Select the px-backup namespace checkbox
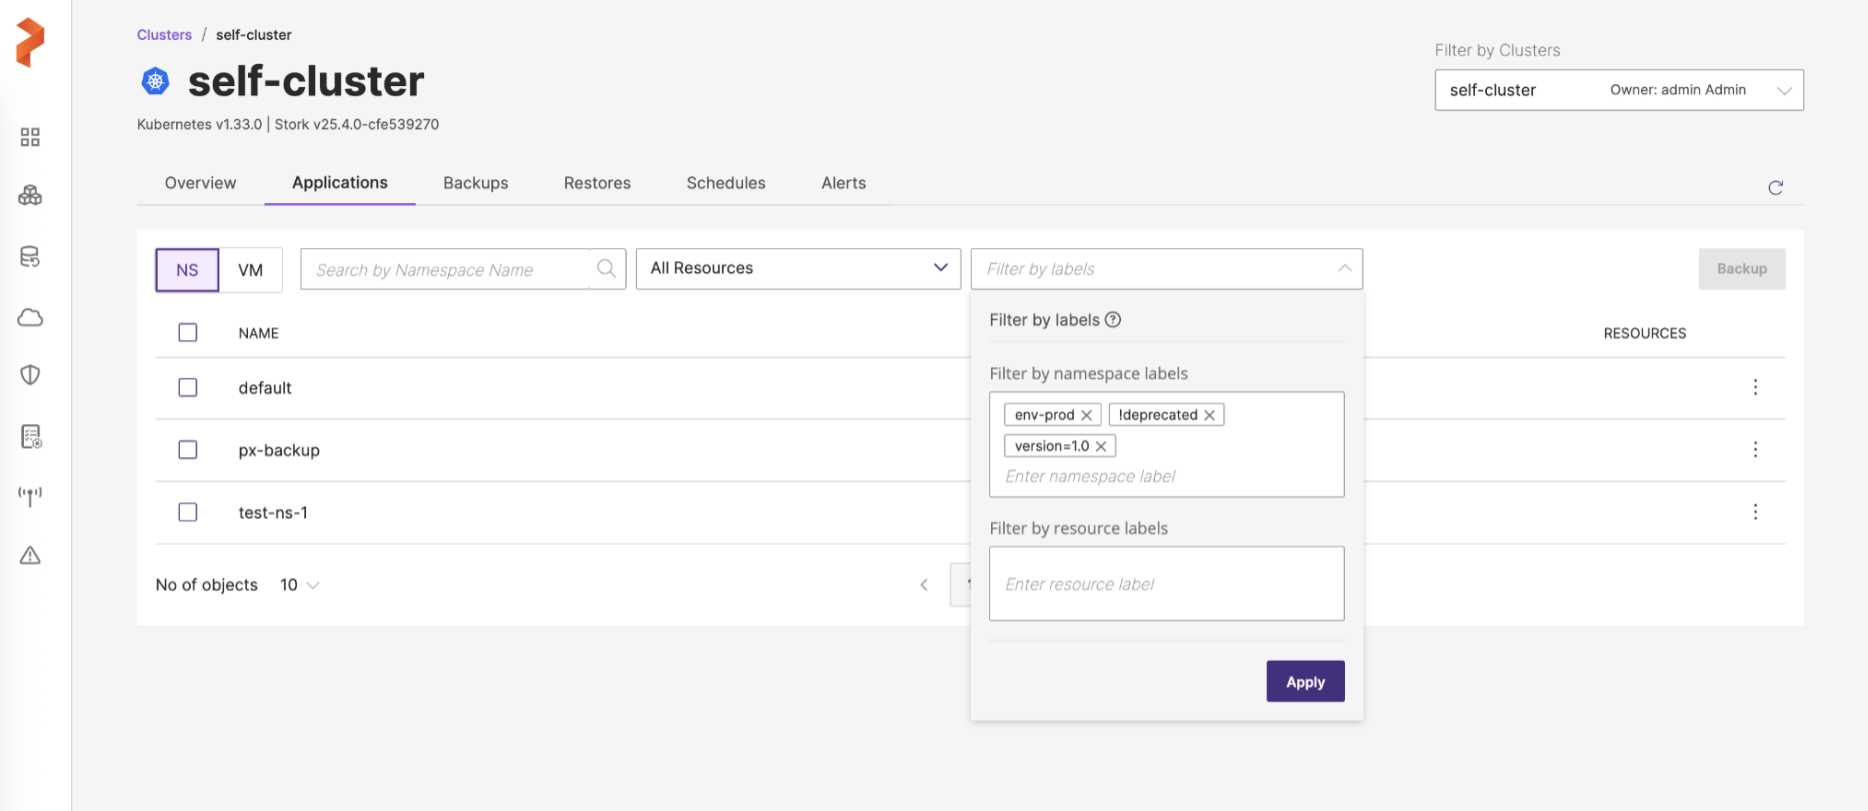Image resolution: width=1868 pixels, height=811 pixels. (188, 450)
